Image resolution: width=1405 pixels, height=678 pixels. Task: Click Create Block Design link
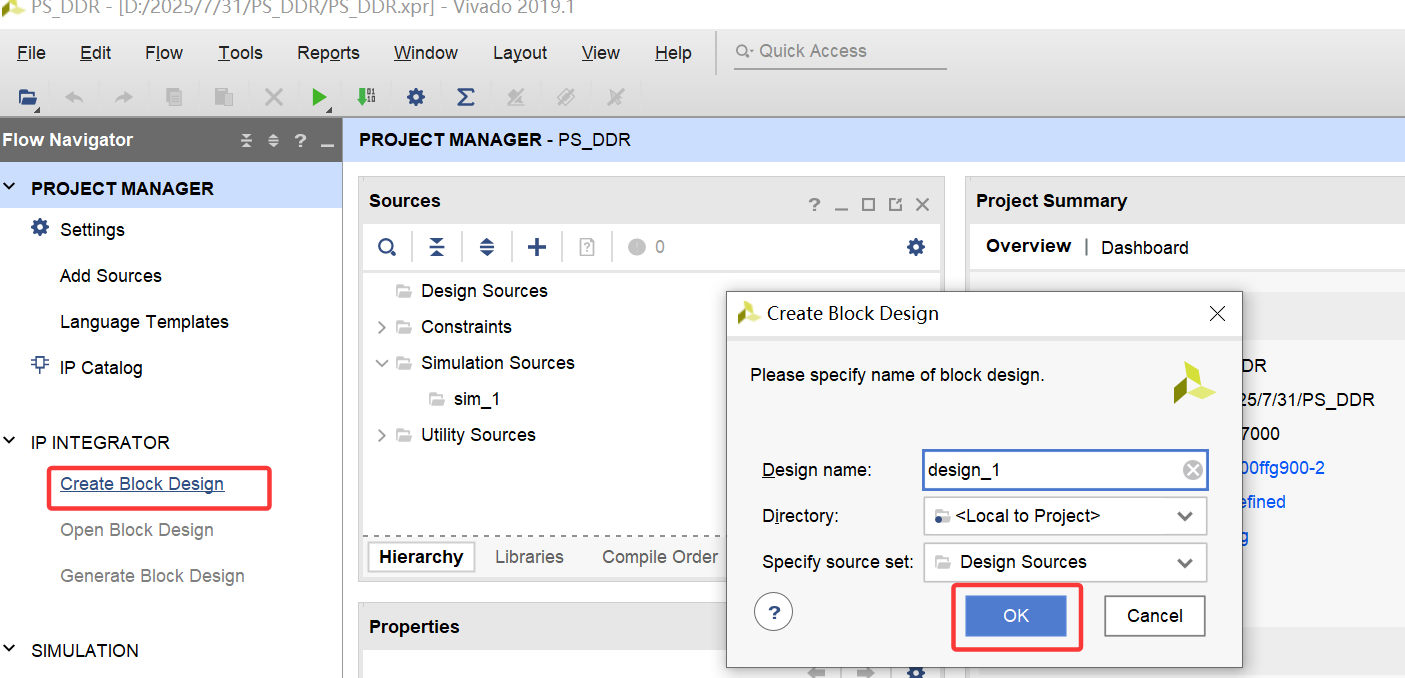[x=142, y=484]
